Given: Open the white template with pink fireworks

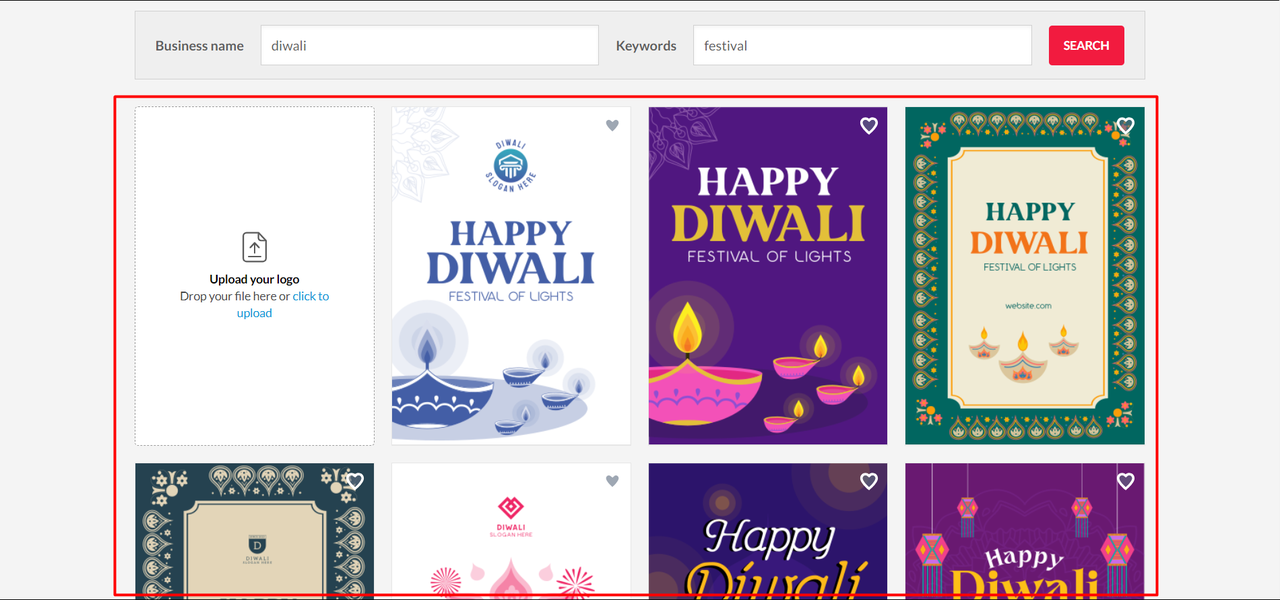Looking at the screenshot, I should click(x=511, y=532).
